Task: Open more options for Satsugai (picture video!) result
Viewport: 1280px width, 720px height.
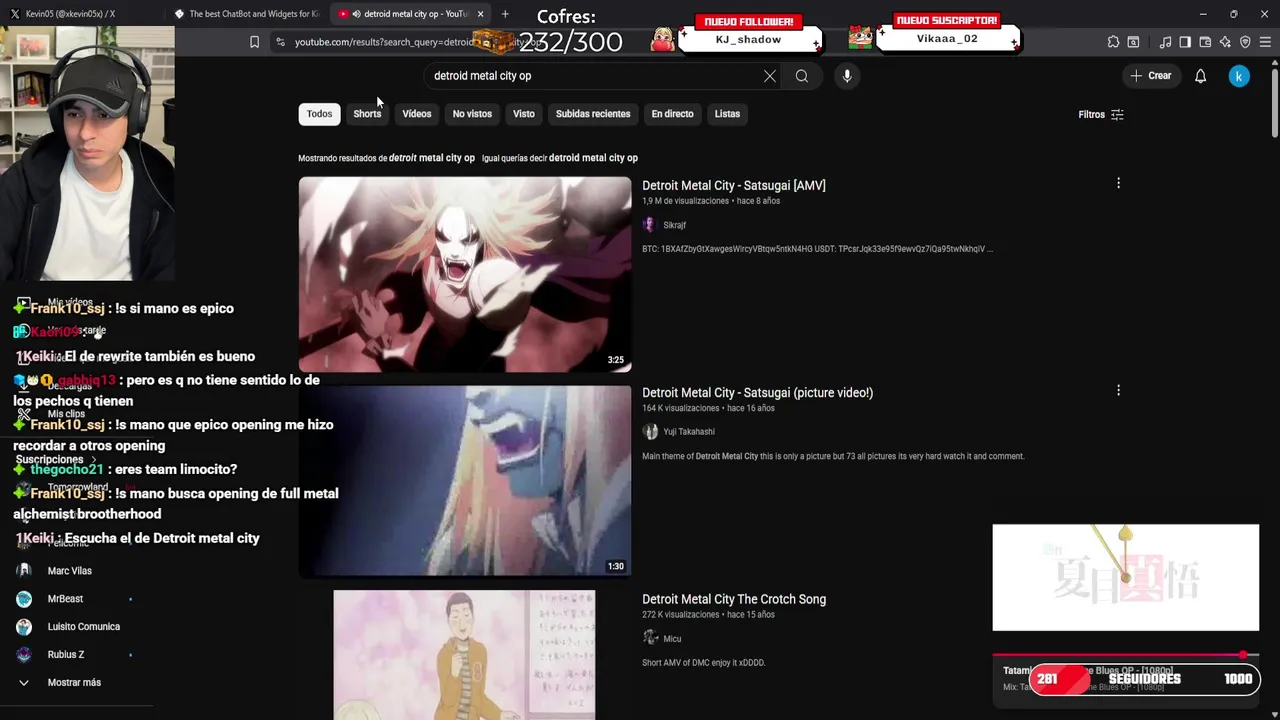Action: click(x=1118, y=390)
